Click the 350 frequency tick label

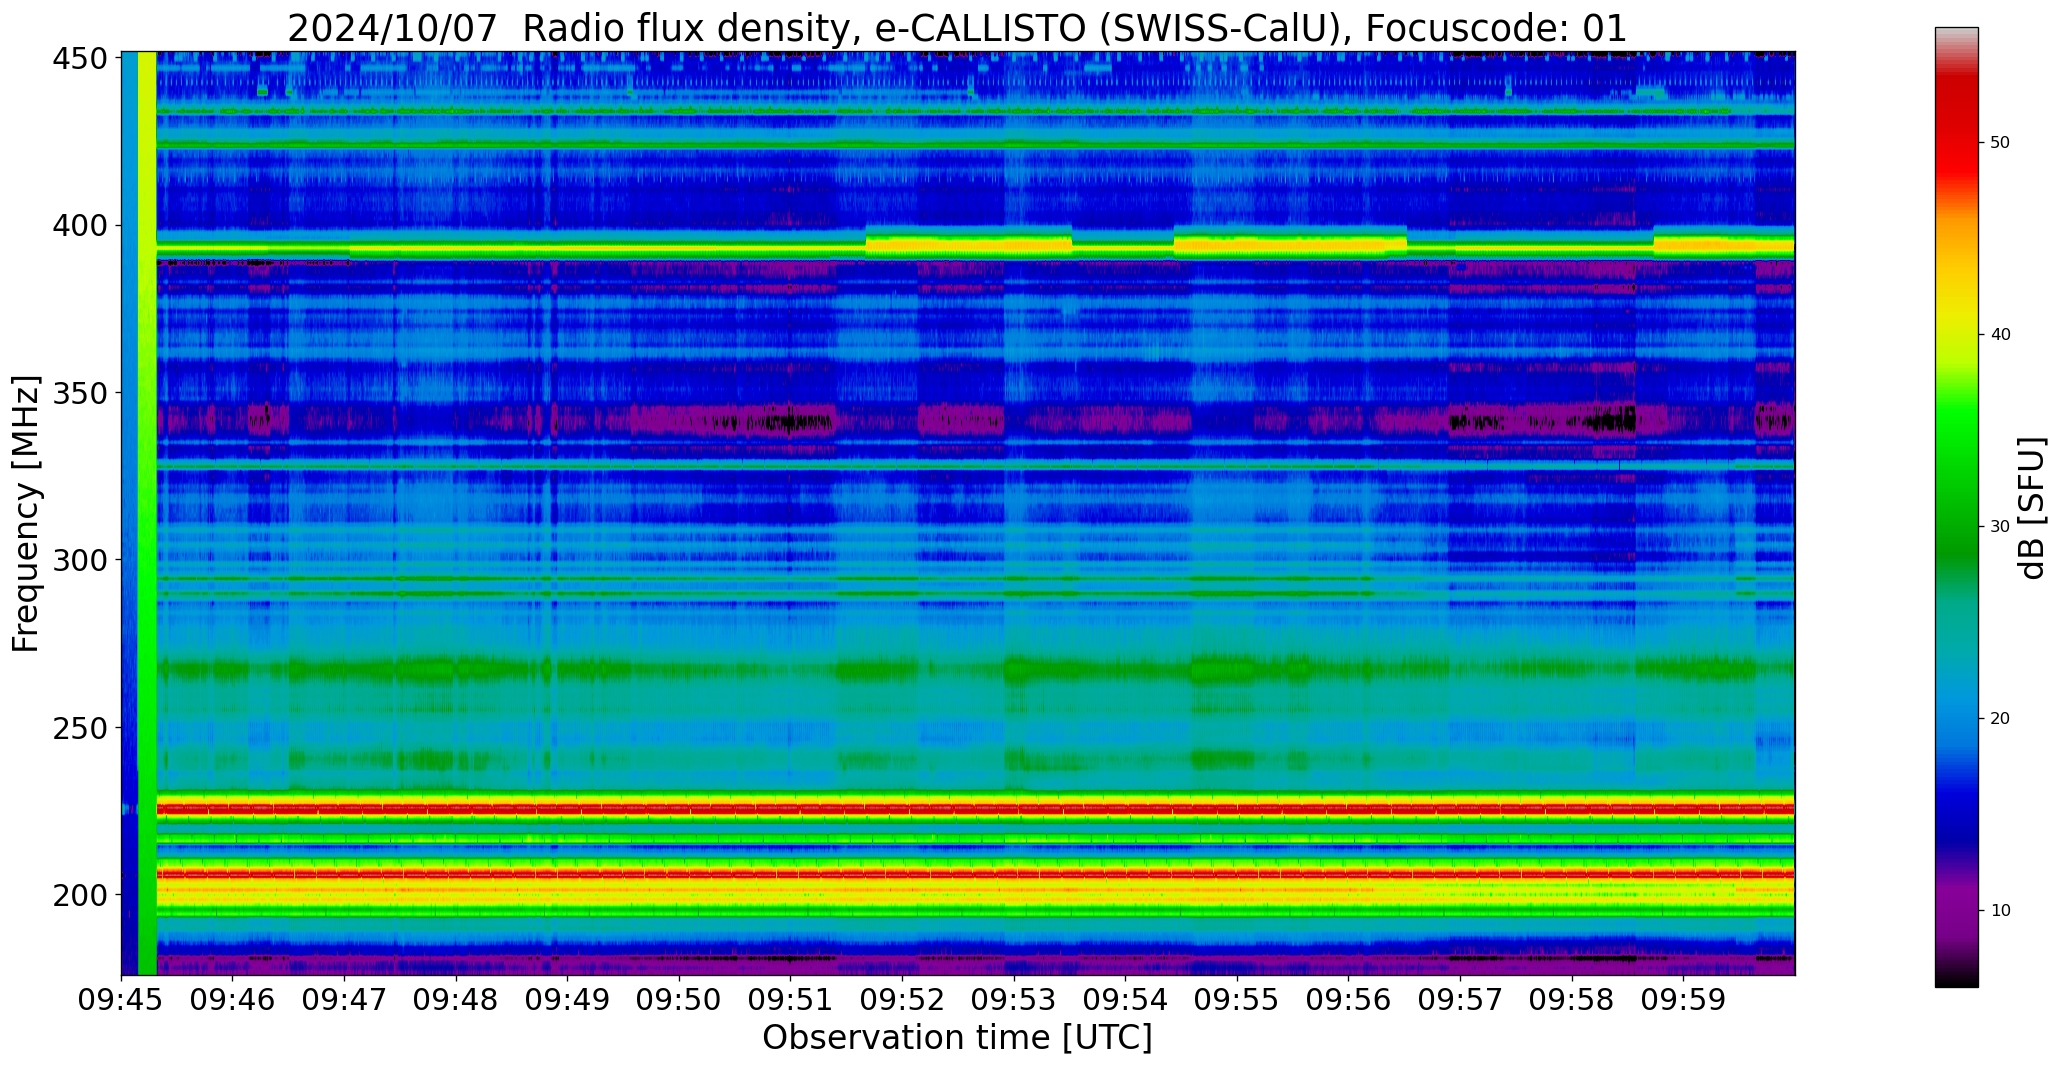tap(80, 393)
